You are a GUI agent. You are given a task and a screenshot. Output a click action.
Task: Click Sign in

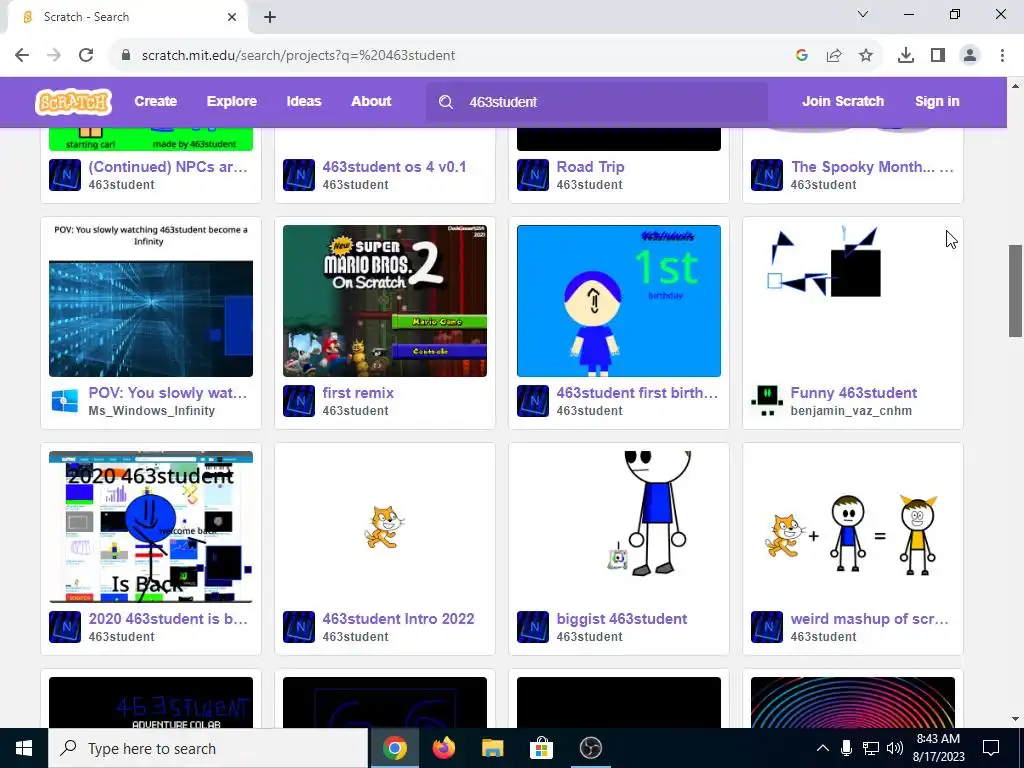pyautogui.click(x=937, y=101)
